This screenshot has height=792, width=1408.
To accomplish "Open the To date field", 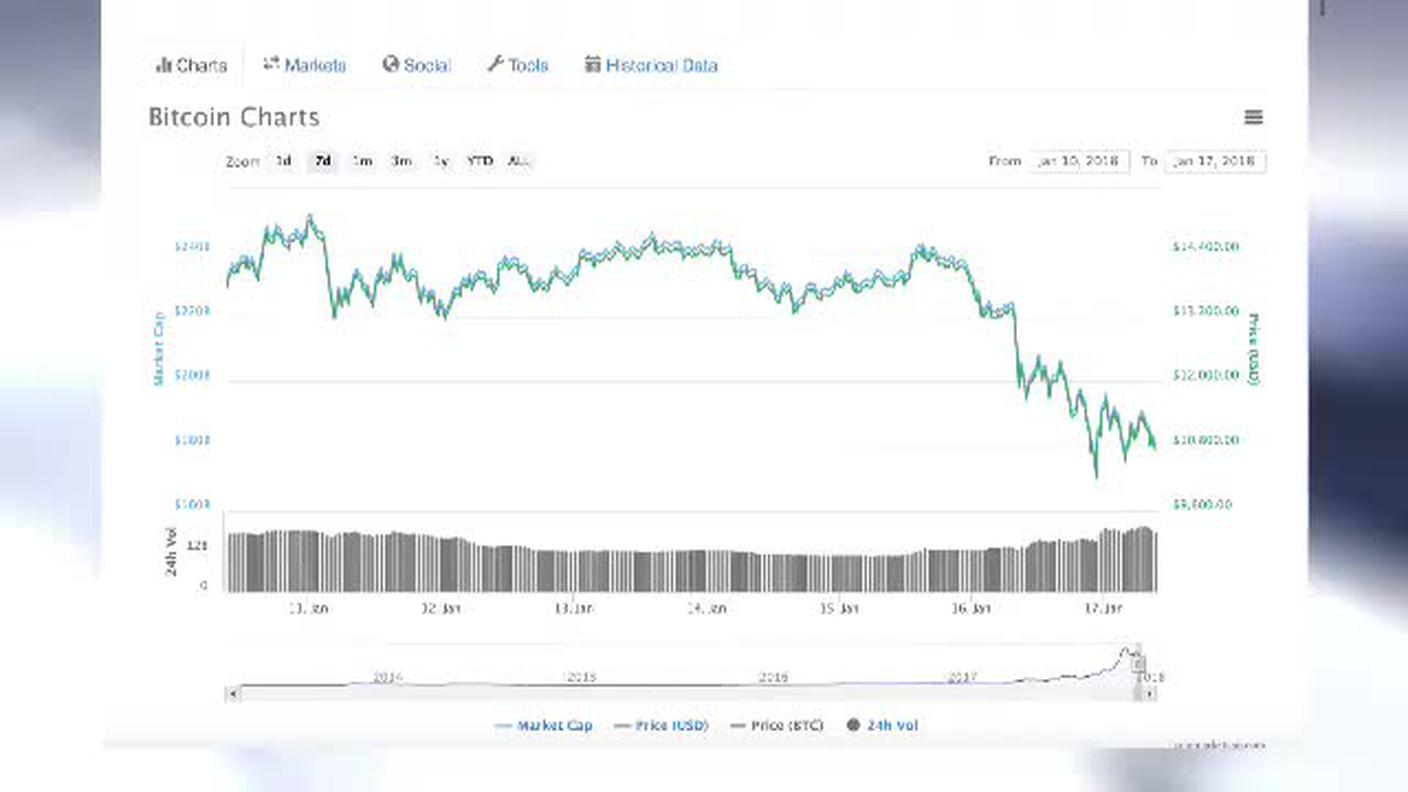I will click(x=1215, y=161).
